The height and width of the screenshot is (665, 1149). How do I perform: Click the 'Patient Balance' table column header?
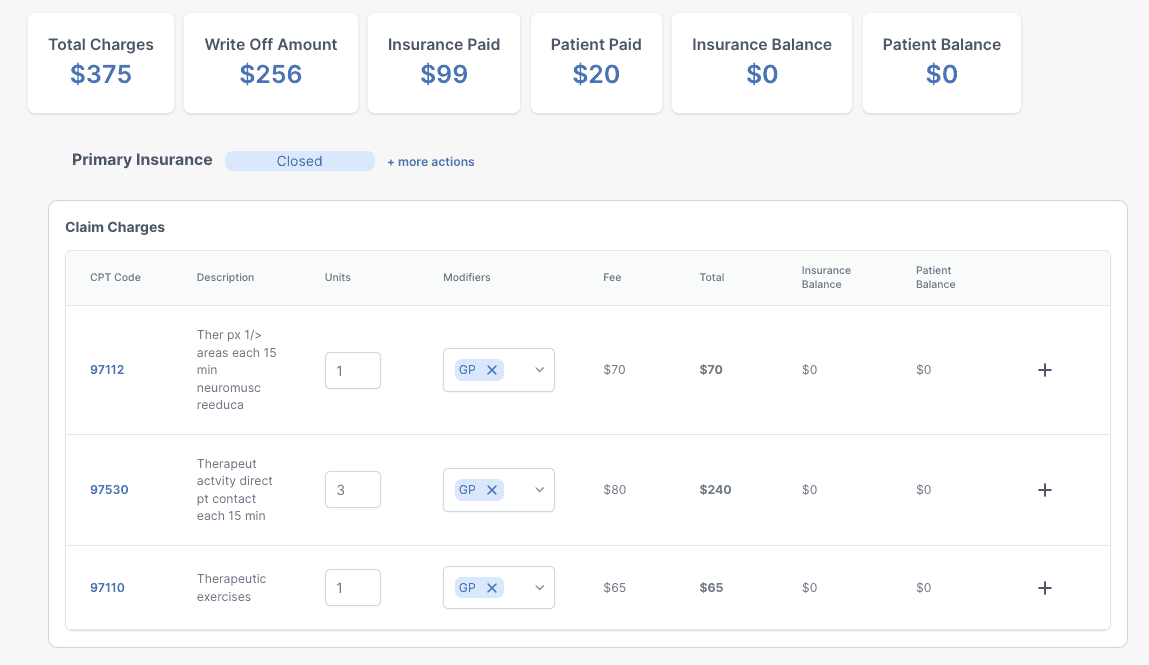pos(935,278)
